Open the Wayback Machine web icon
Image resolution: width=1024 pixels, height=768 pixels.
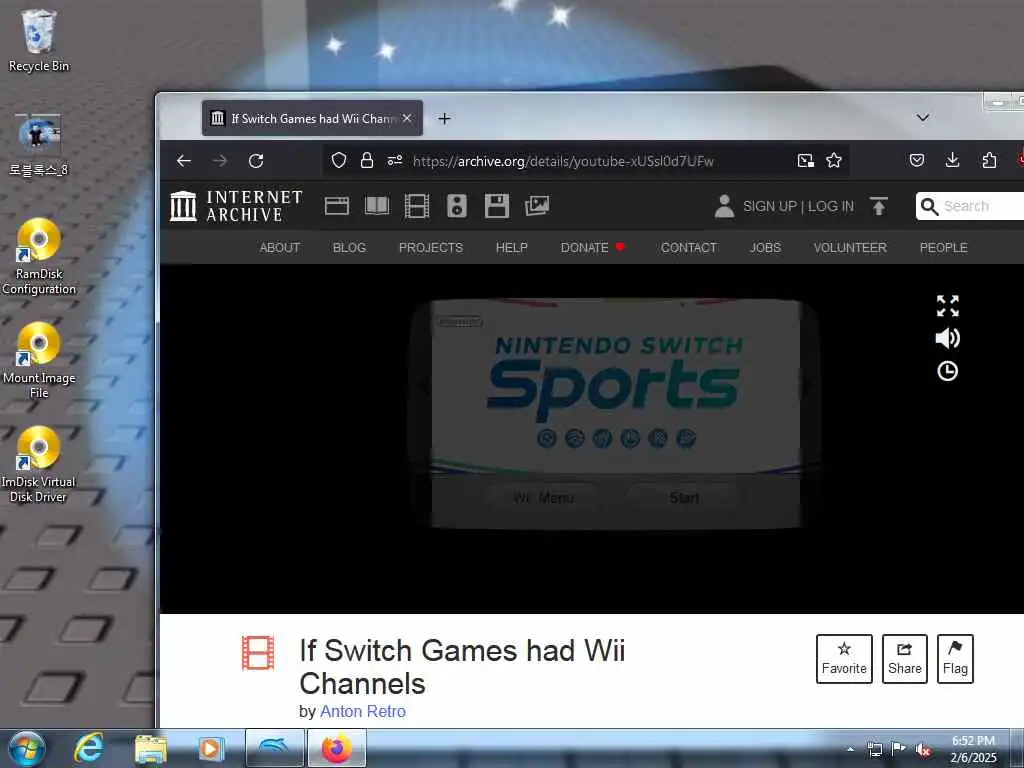pos(336,206)
